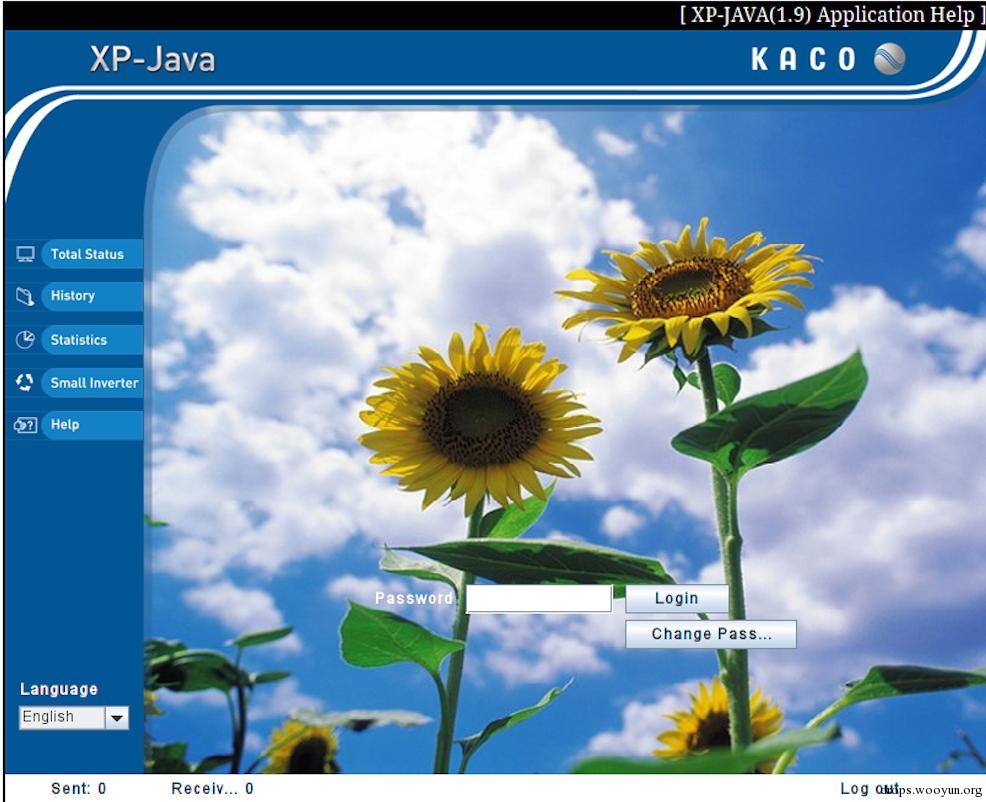Click the KACO globe logo icon
The image size is (986, 802).
(x=890, y=59)
